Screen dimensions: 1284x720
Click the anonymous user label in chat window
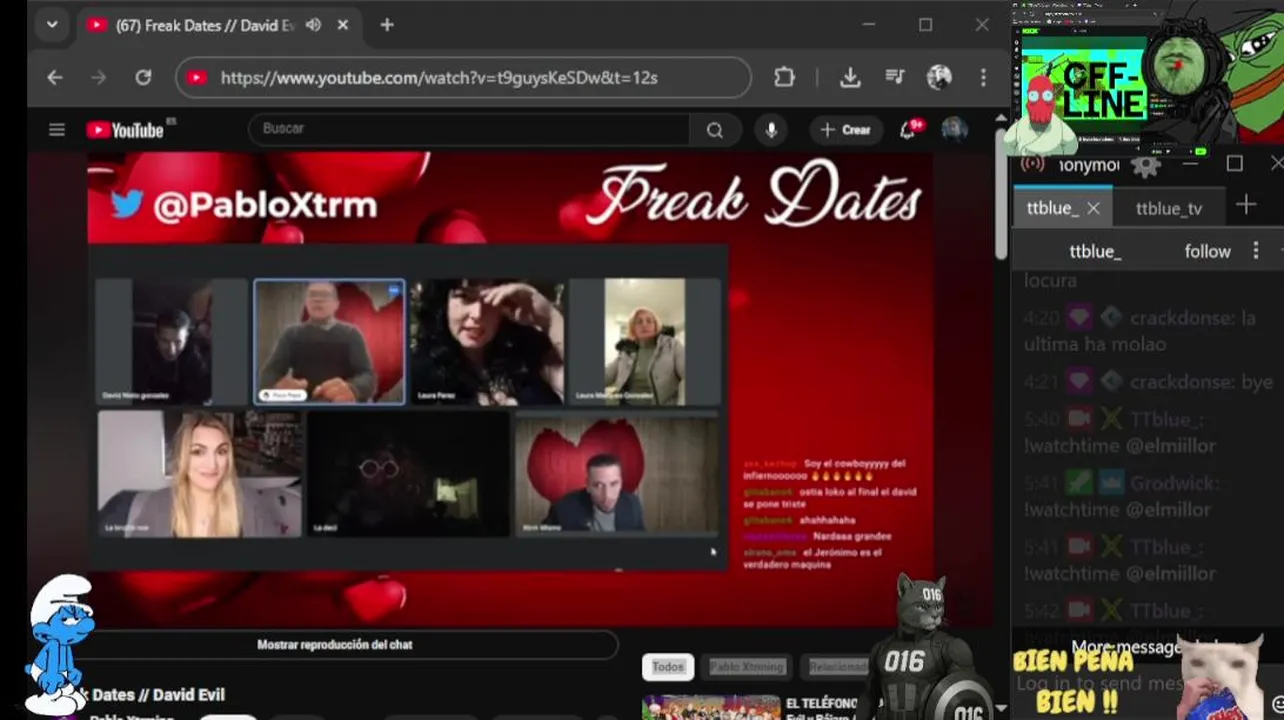click(1088, 165)
